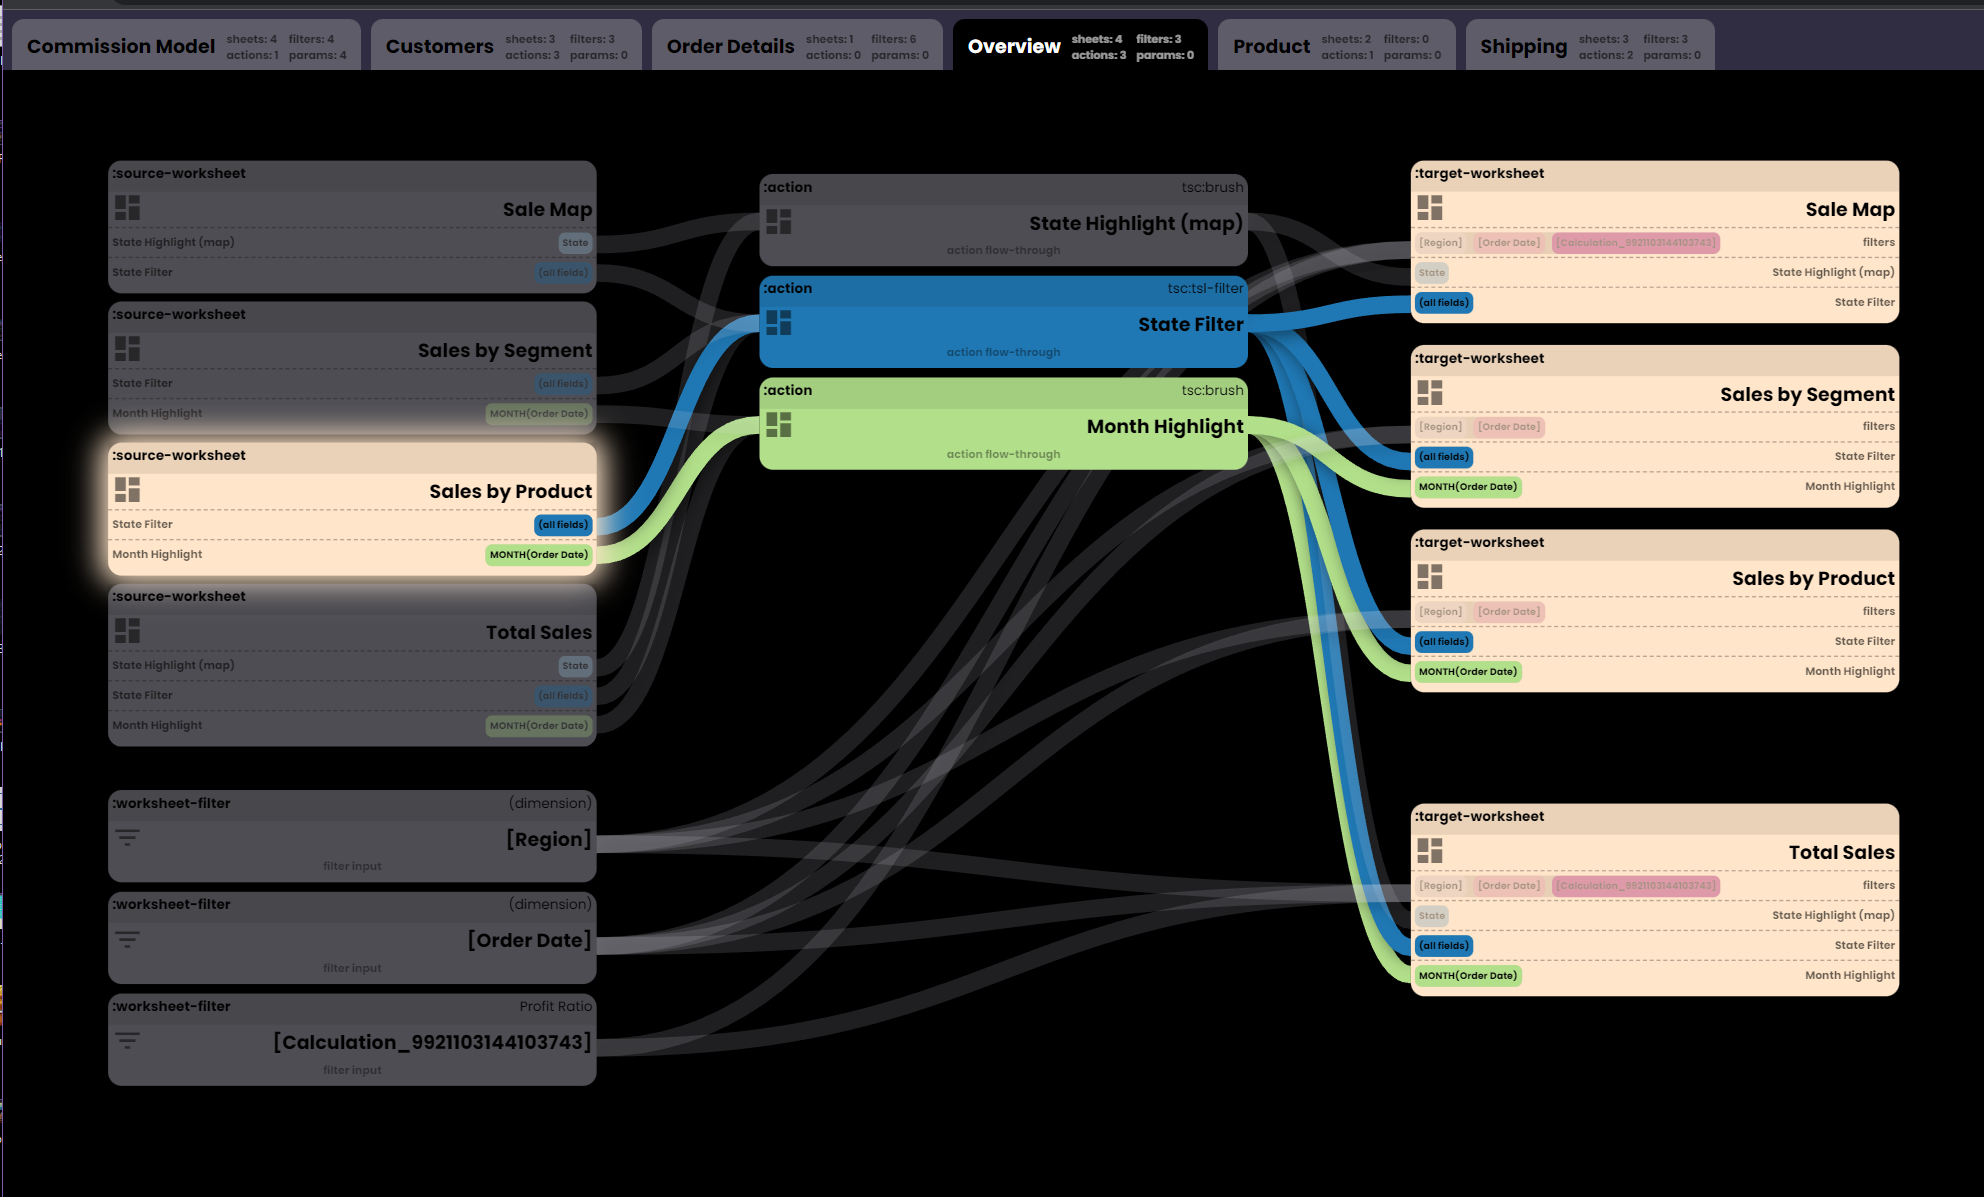1984x1197 pixels.
Task: Switch to the Customers tab
Action: point(439,45)
